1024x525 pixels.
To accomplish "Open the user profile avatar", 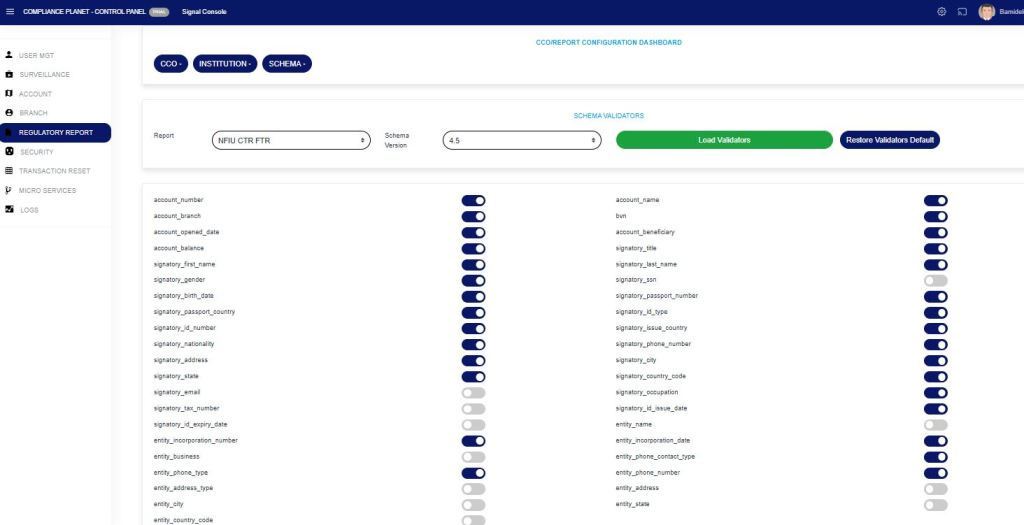I will click(x=987, y=12).
